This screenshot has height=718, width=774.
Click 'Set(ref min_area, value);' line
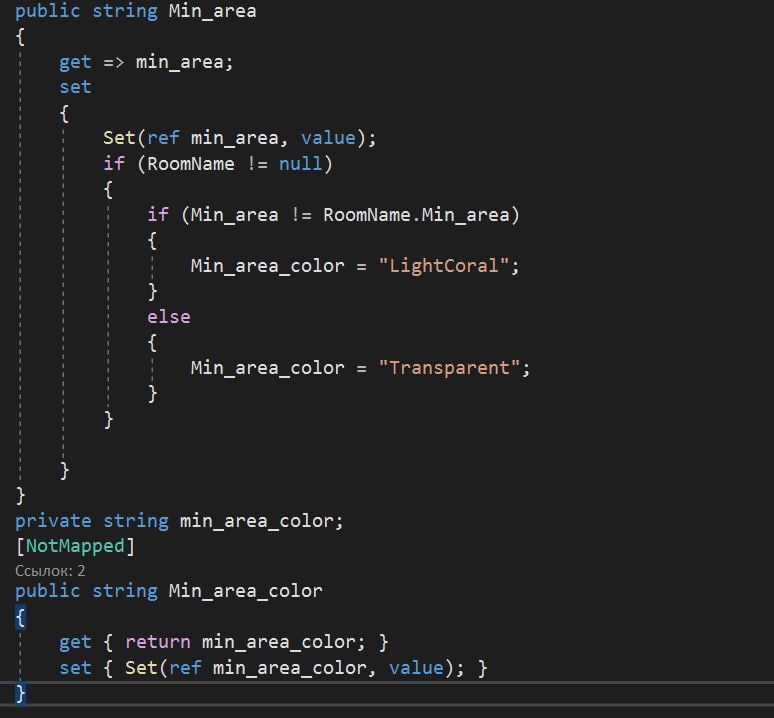click(x=240, y=138)
